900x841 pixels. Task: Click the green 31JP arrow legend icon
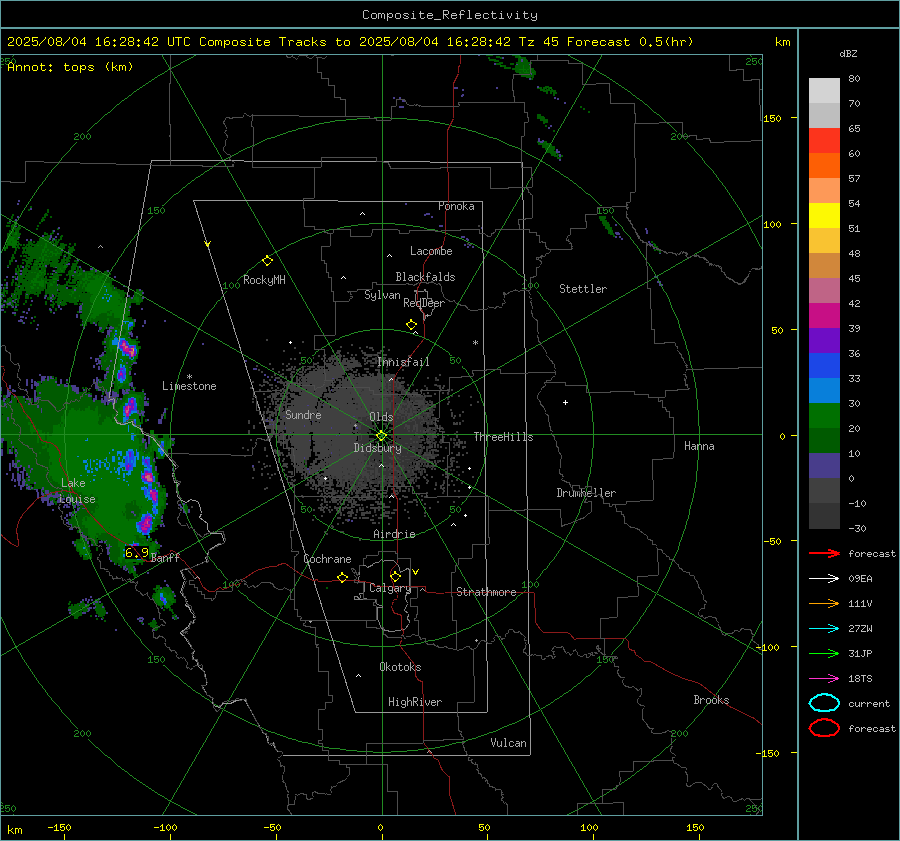pyautogui.click(x=825, y=653)
